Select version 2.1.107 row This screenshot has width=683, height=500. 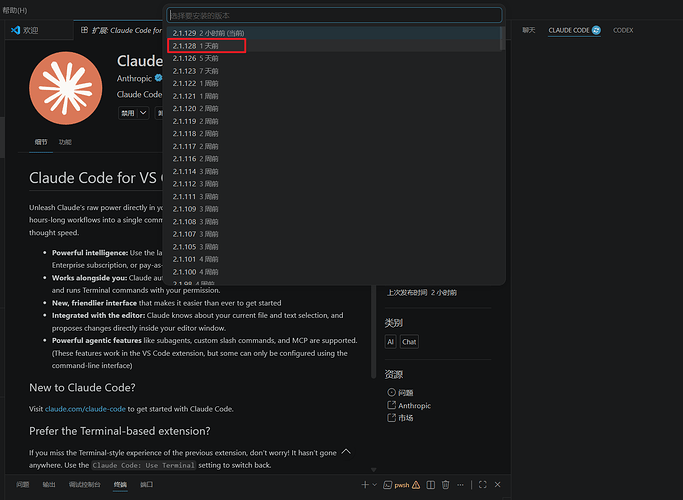tap(334, 234)
